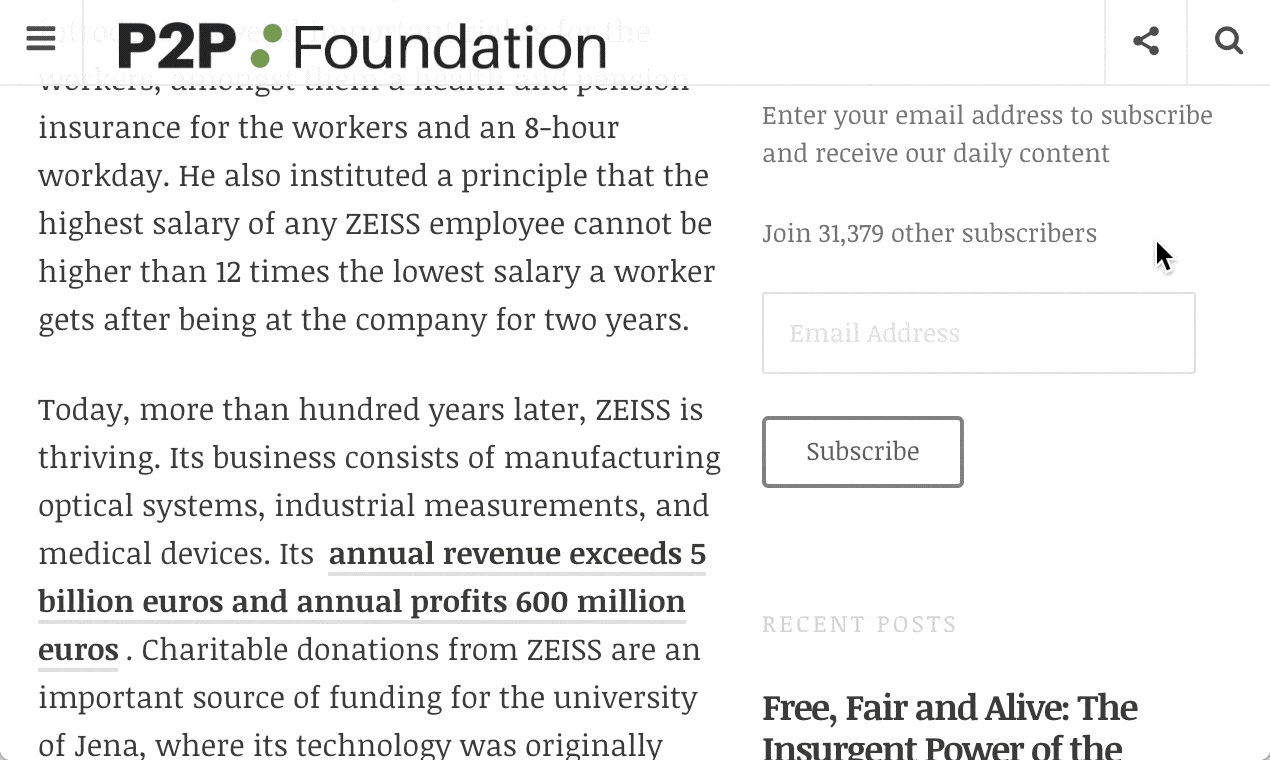Click the line starting Today, more than hundred years
The image size is (1270, 760).
click(370, 410)
